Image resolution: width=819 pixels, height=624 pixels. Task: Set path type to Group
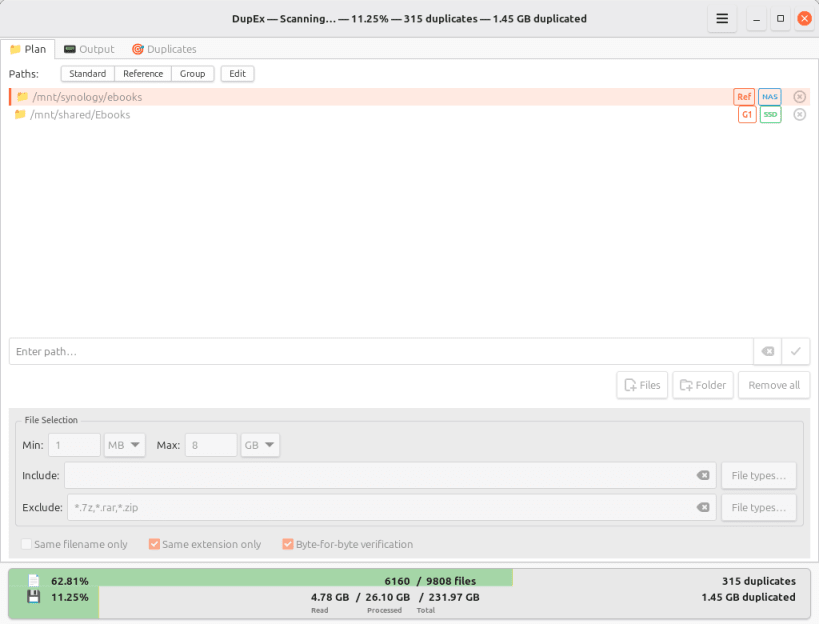(192, 74)
